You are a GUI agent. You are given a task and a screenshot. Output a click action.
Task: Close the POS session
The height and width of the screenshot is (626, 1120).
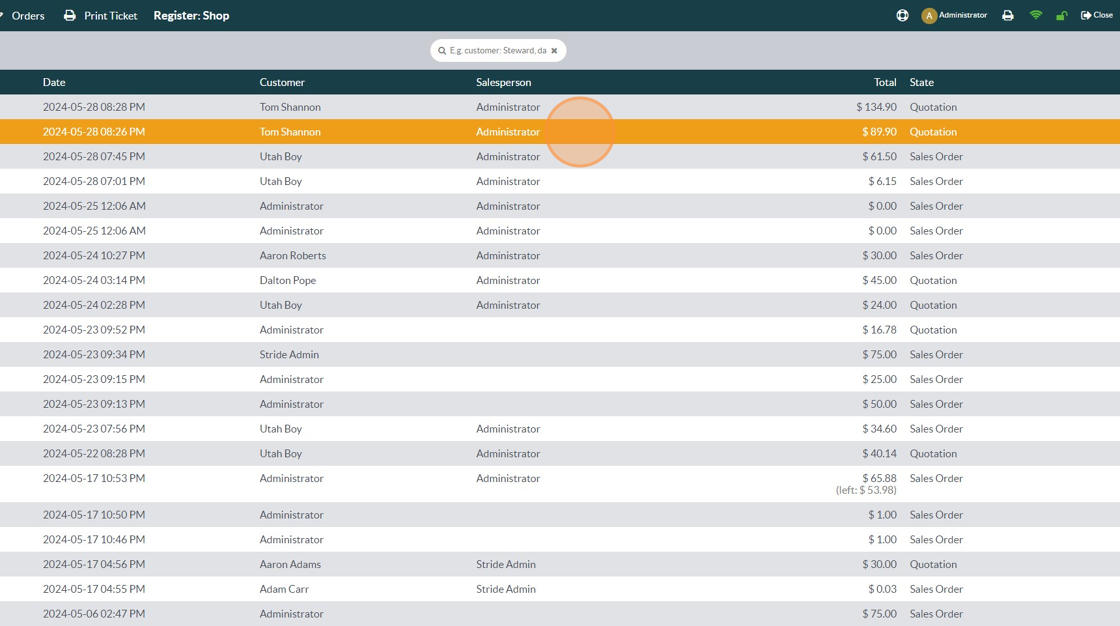(x=1096, y=15)
